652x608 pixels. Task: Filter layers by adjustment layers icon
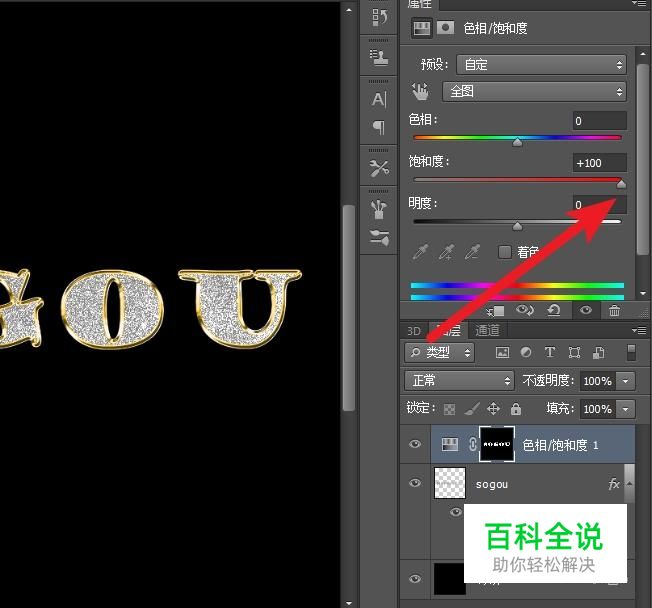[526, 353]
